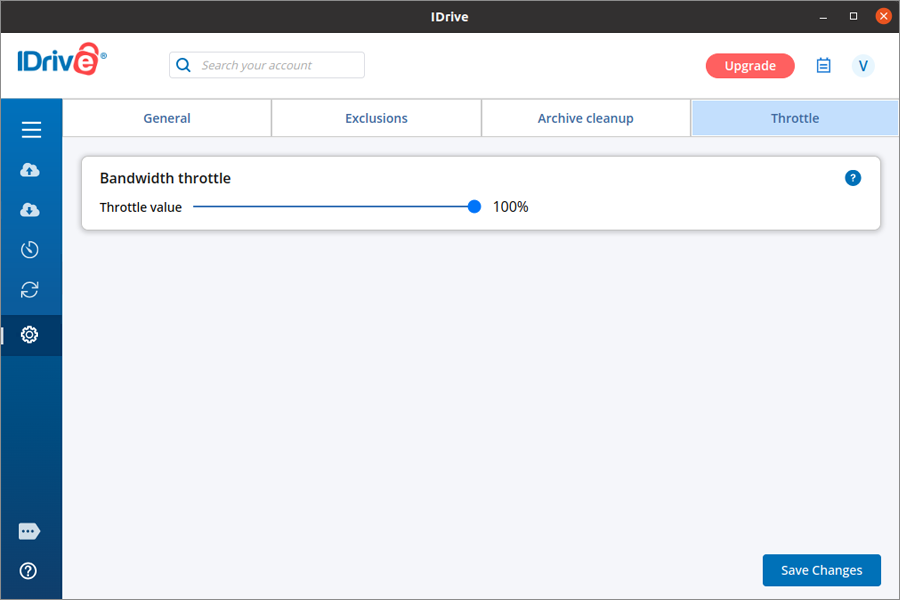Open the Scheduler clock icon
900x600 pixels.
tap(30, 250)
